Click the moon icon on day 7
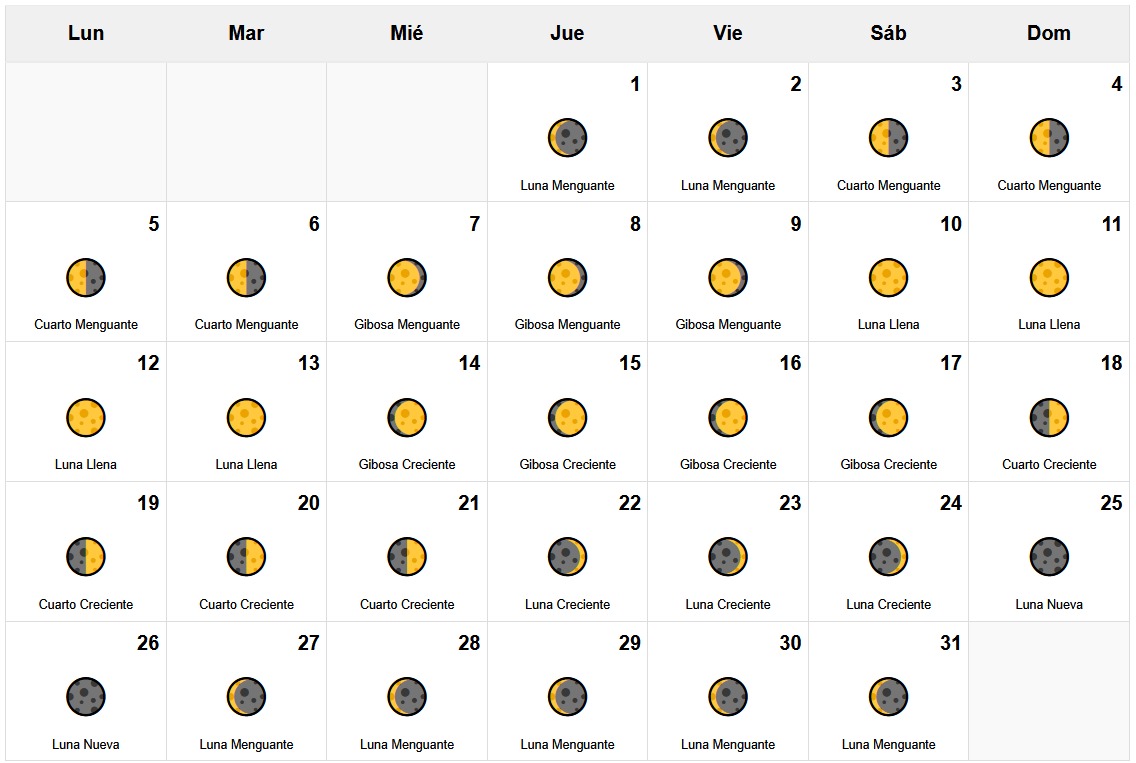The height and width of the screenshot is (763, 1136). pos(407,278)
